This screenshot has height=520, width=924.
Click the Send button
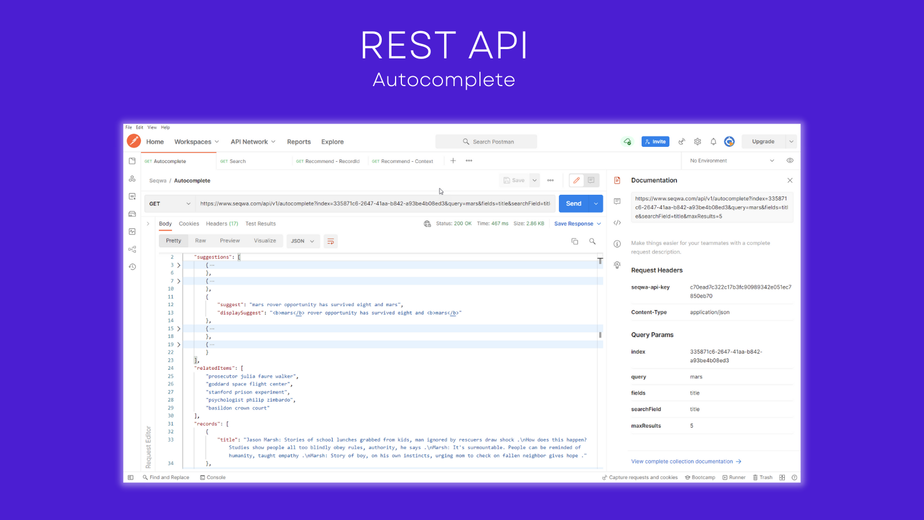click(573, 203)
